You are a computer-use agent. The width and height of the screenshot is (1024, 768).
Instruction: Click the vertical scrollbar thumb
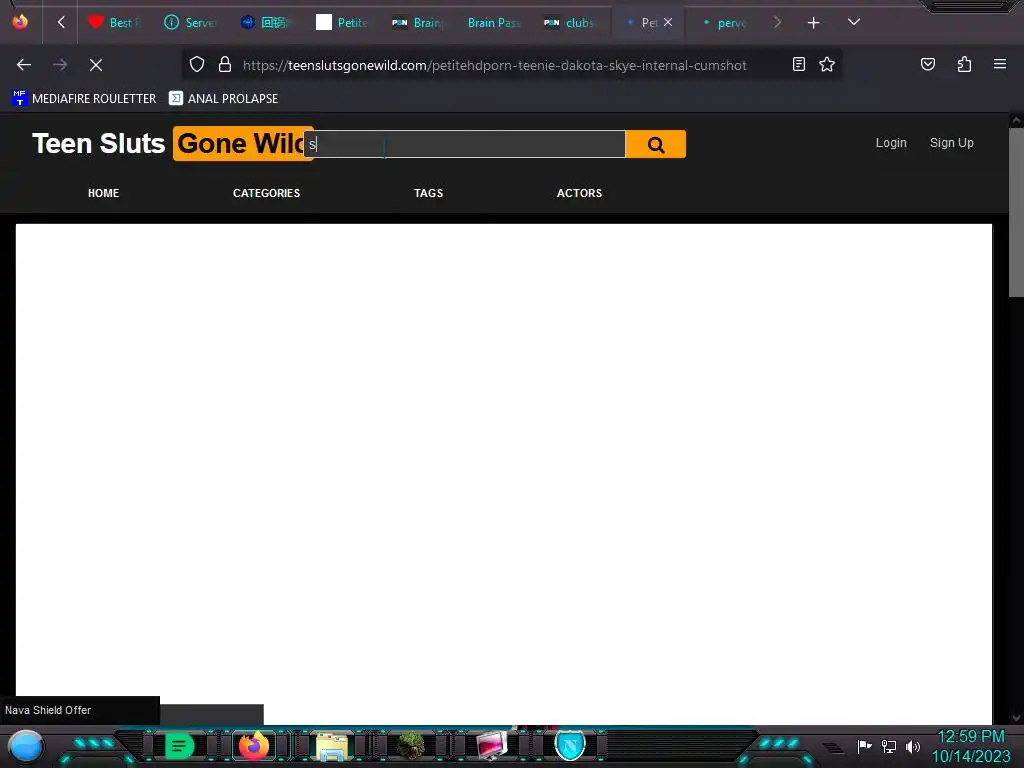tap(1016, 213)
